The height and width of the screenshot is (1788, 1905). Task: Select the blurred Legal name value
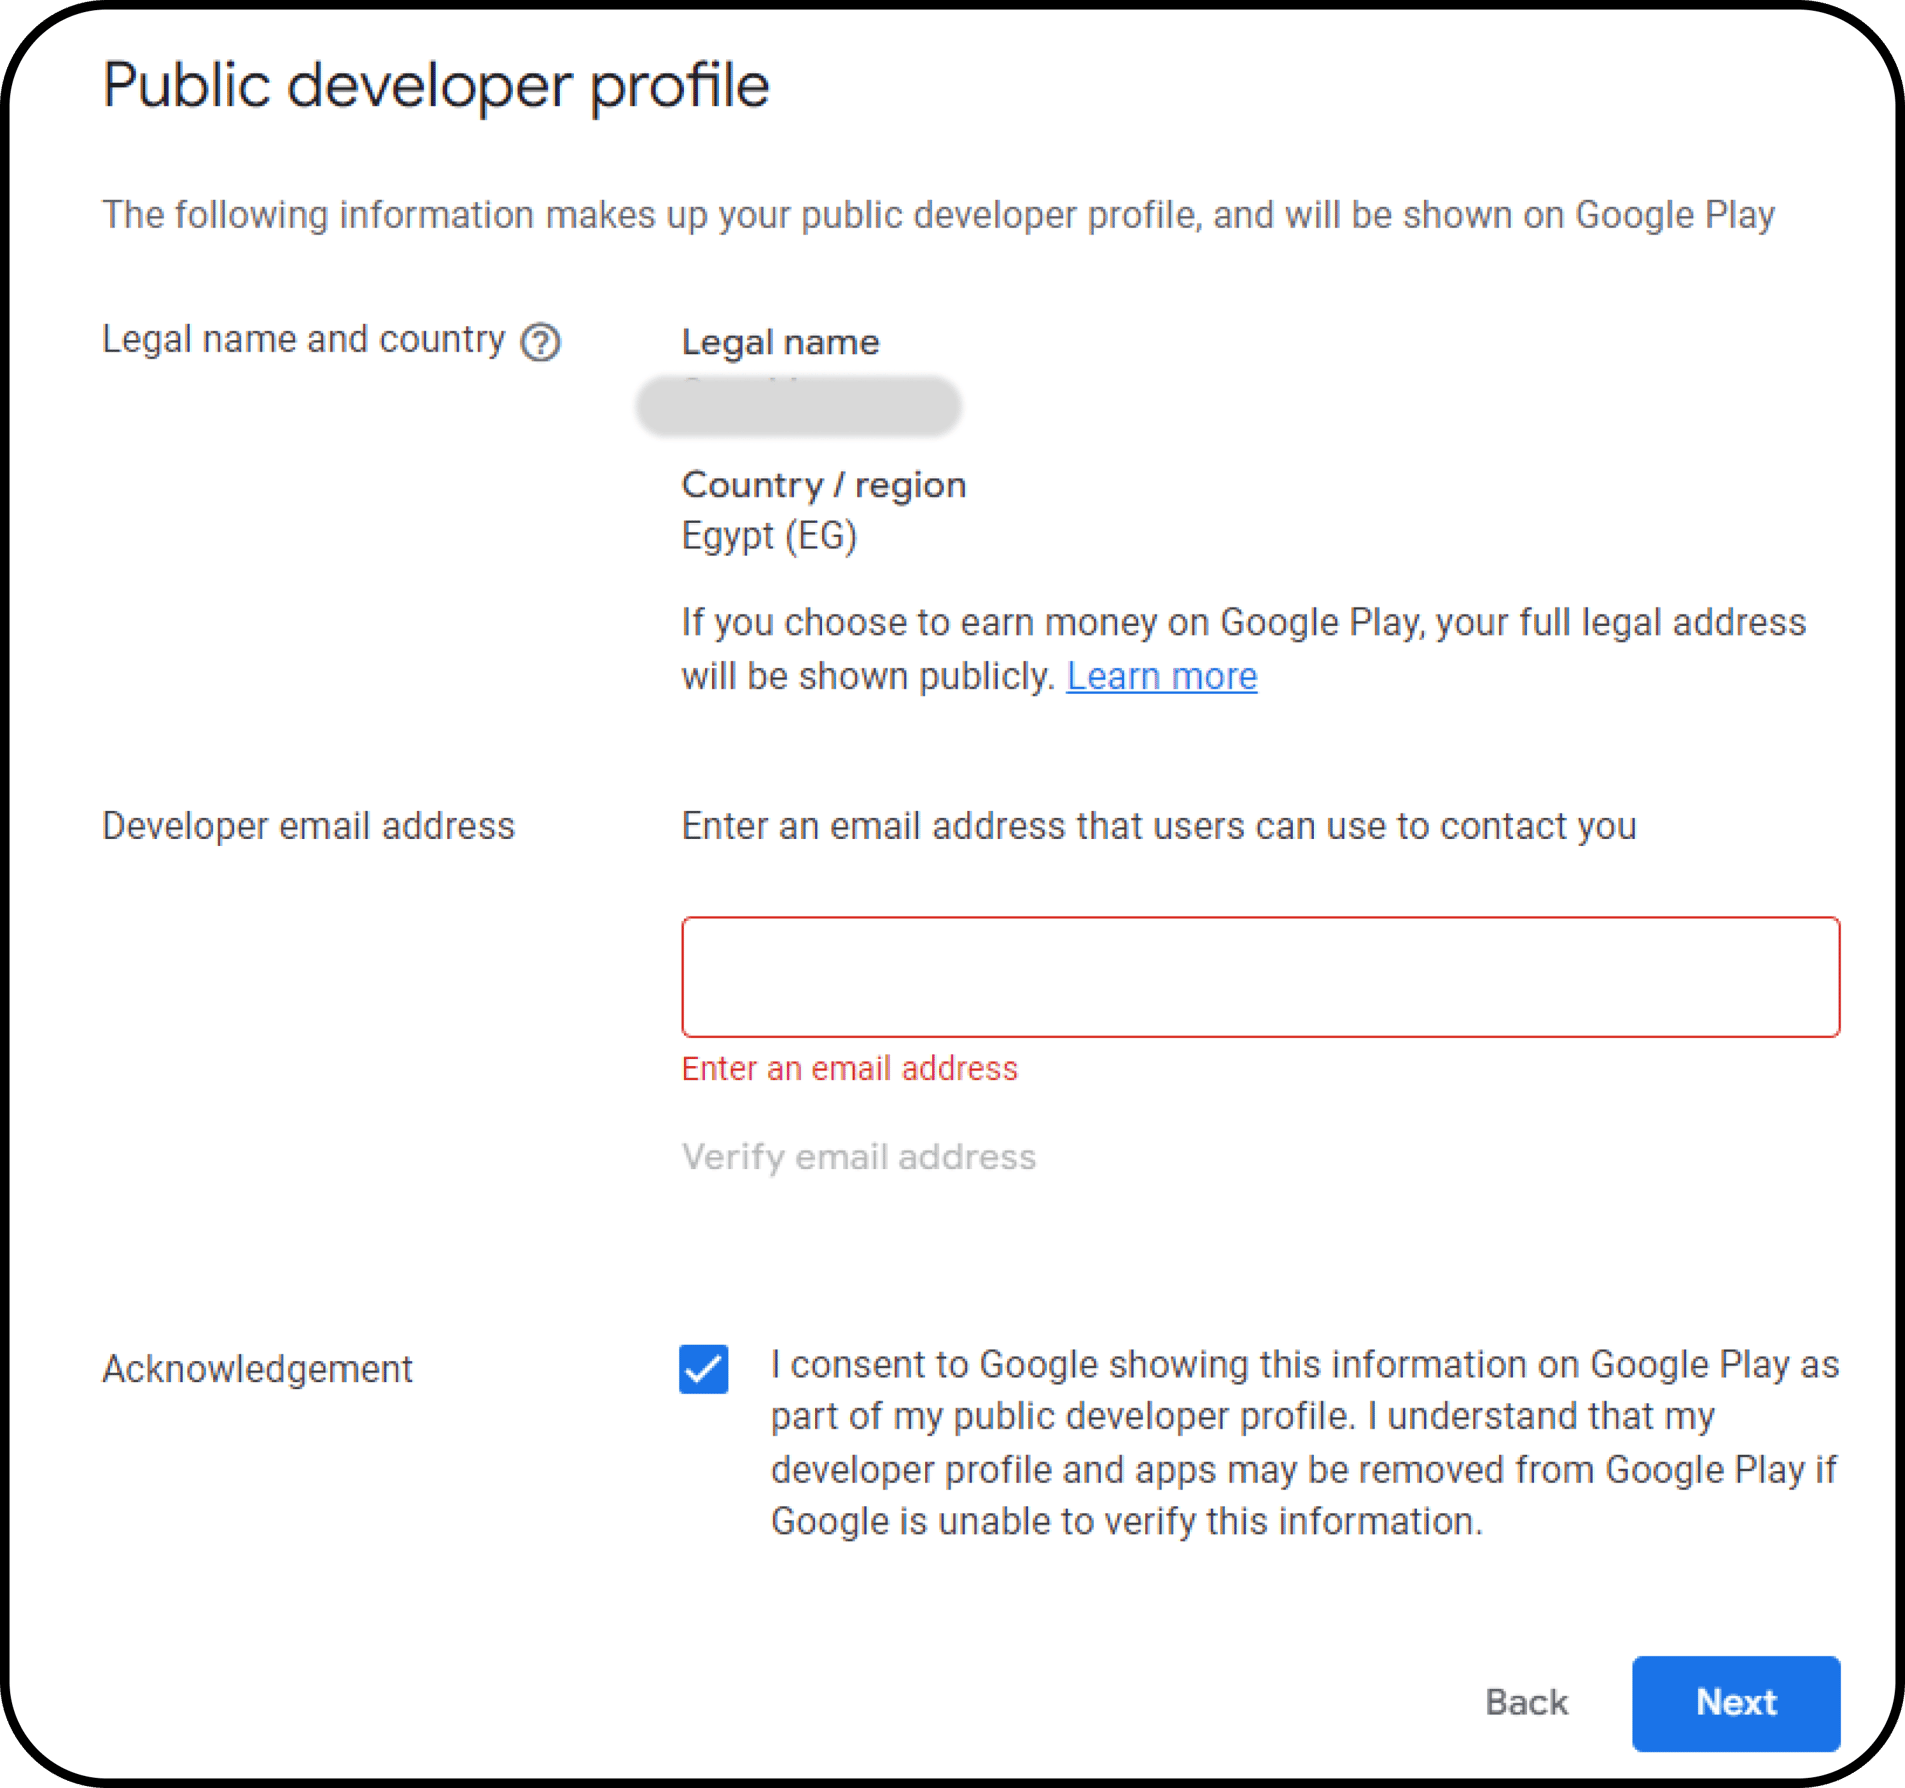[800, 406]
